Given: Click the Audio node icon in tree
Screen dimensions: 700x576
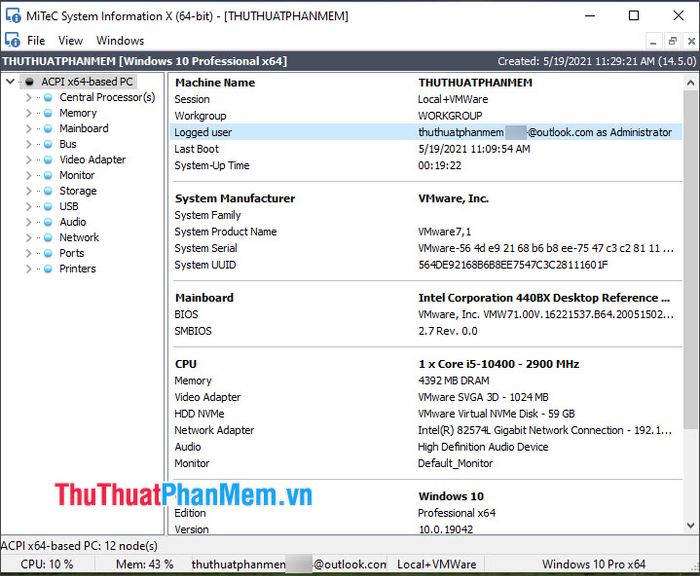Looking at the screenshot, I should coord(48,222).
